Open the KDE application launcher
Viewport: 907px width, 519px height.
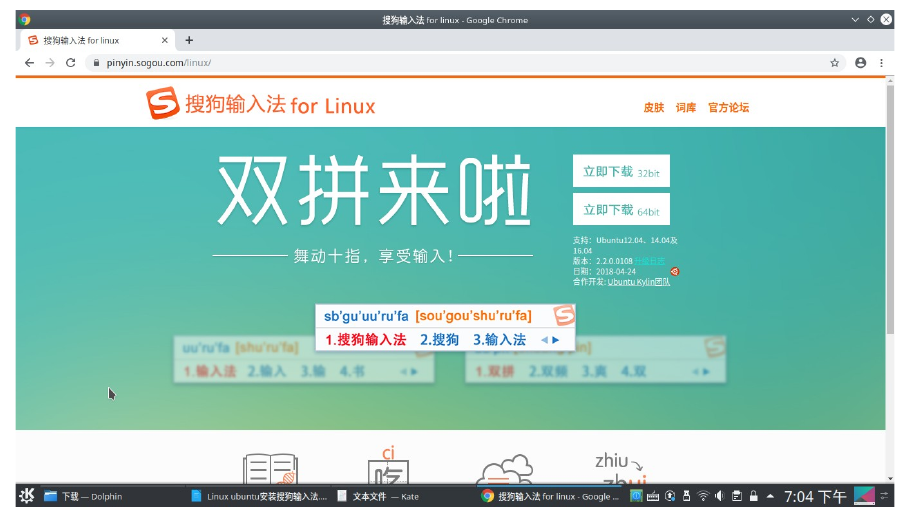click(x=27, y=496)
